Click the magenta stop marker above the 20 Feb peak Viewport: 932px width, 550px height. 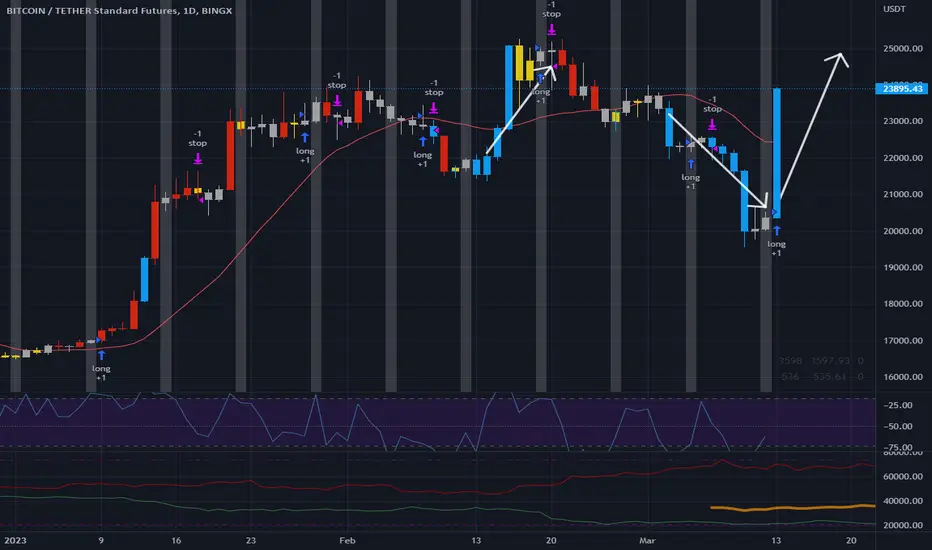[552, 29]
